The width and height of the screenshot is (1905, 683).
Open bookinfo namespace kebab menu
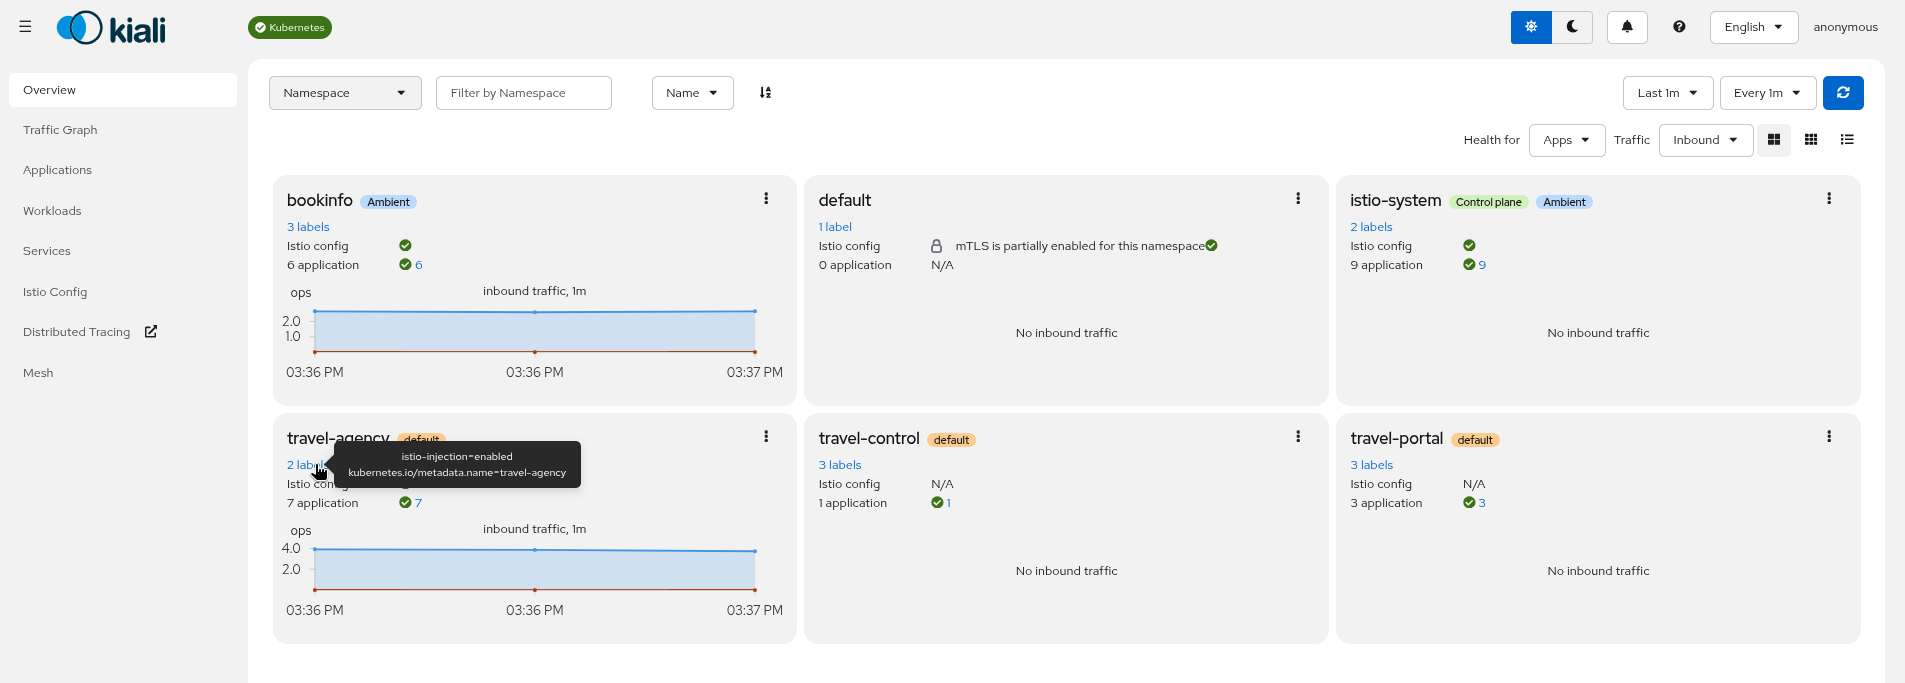coord(766,199)
